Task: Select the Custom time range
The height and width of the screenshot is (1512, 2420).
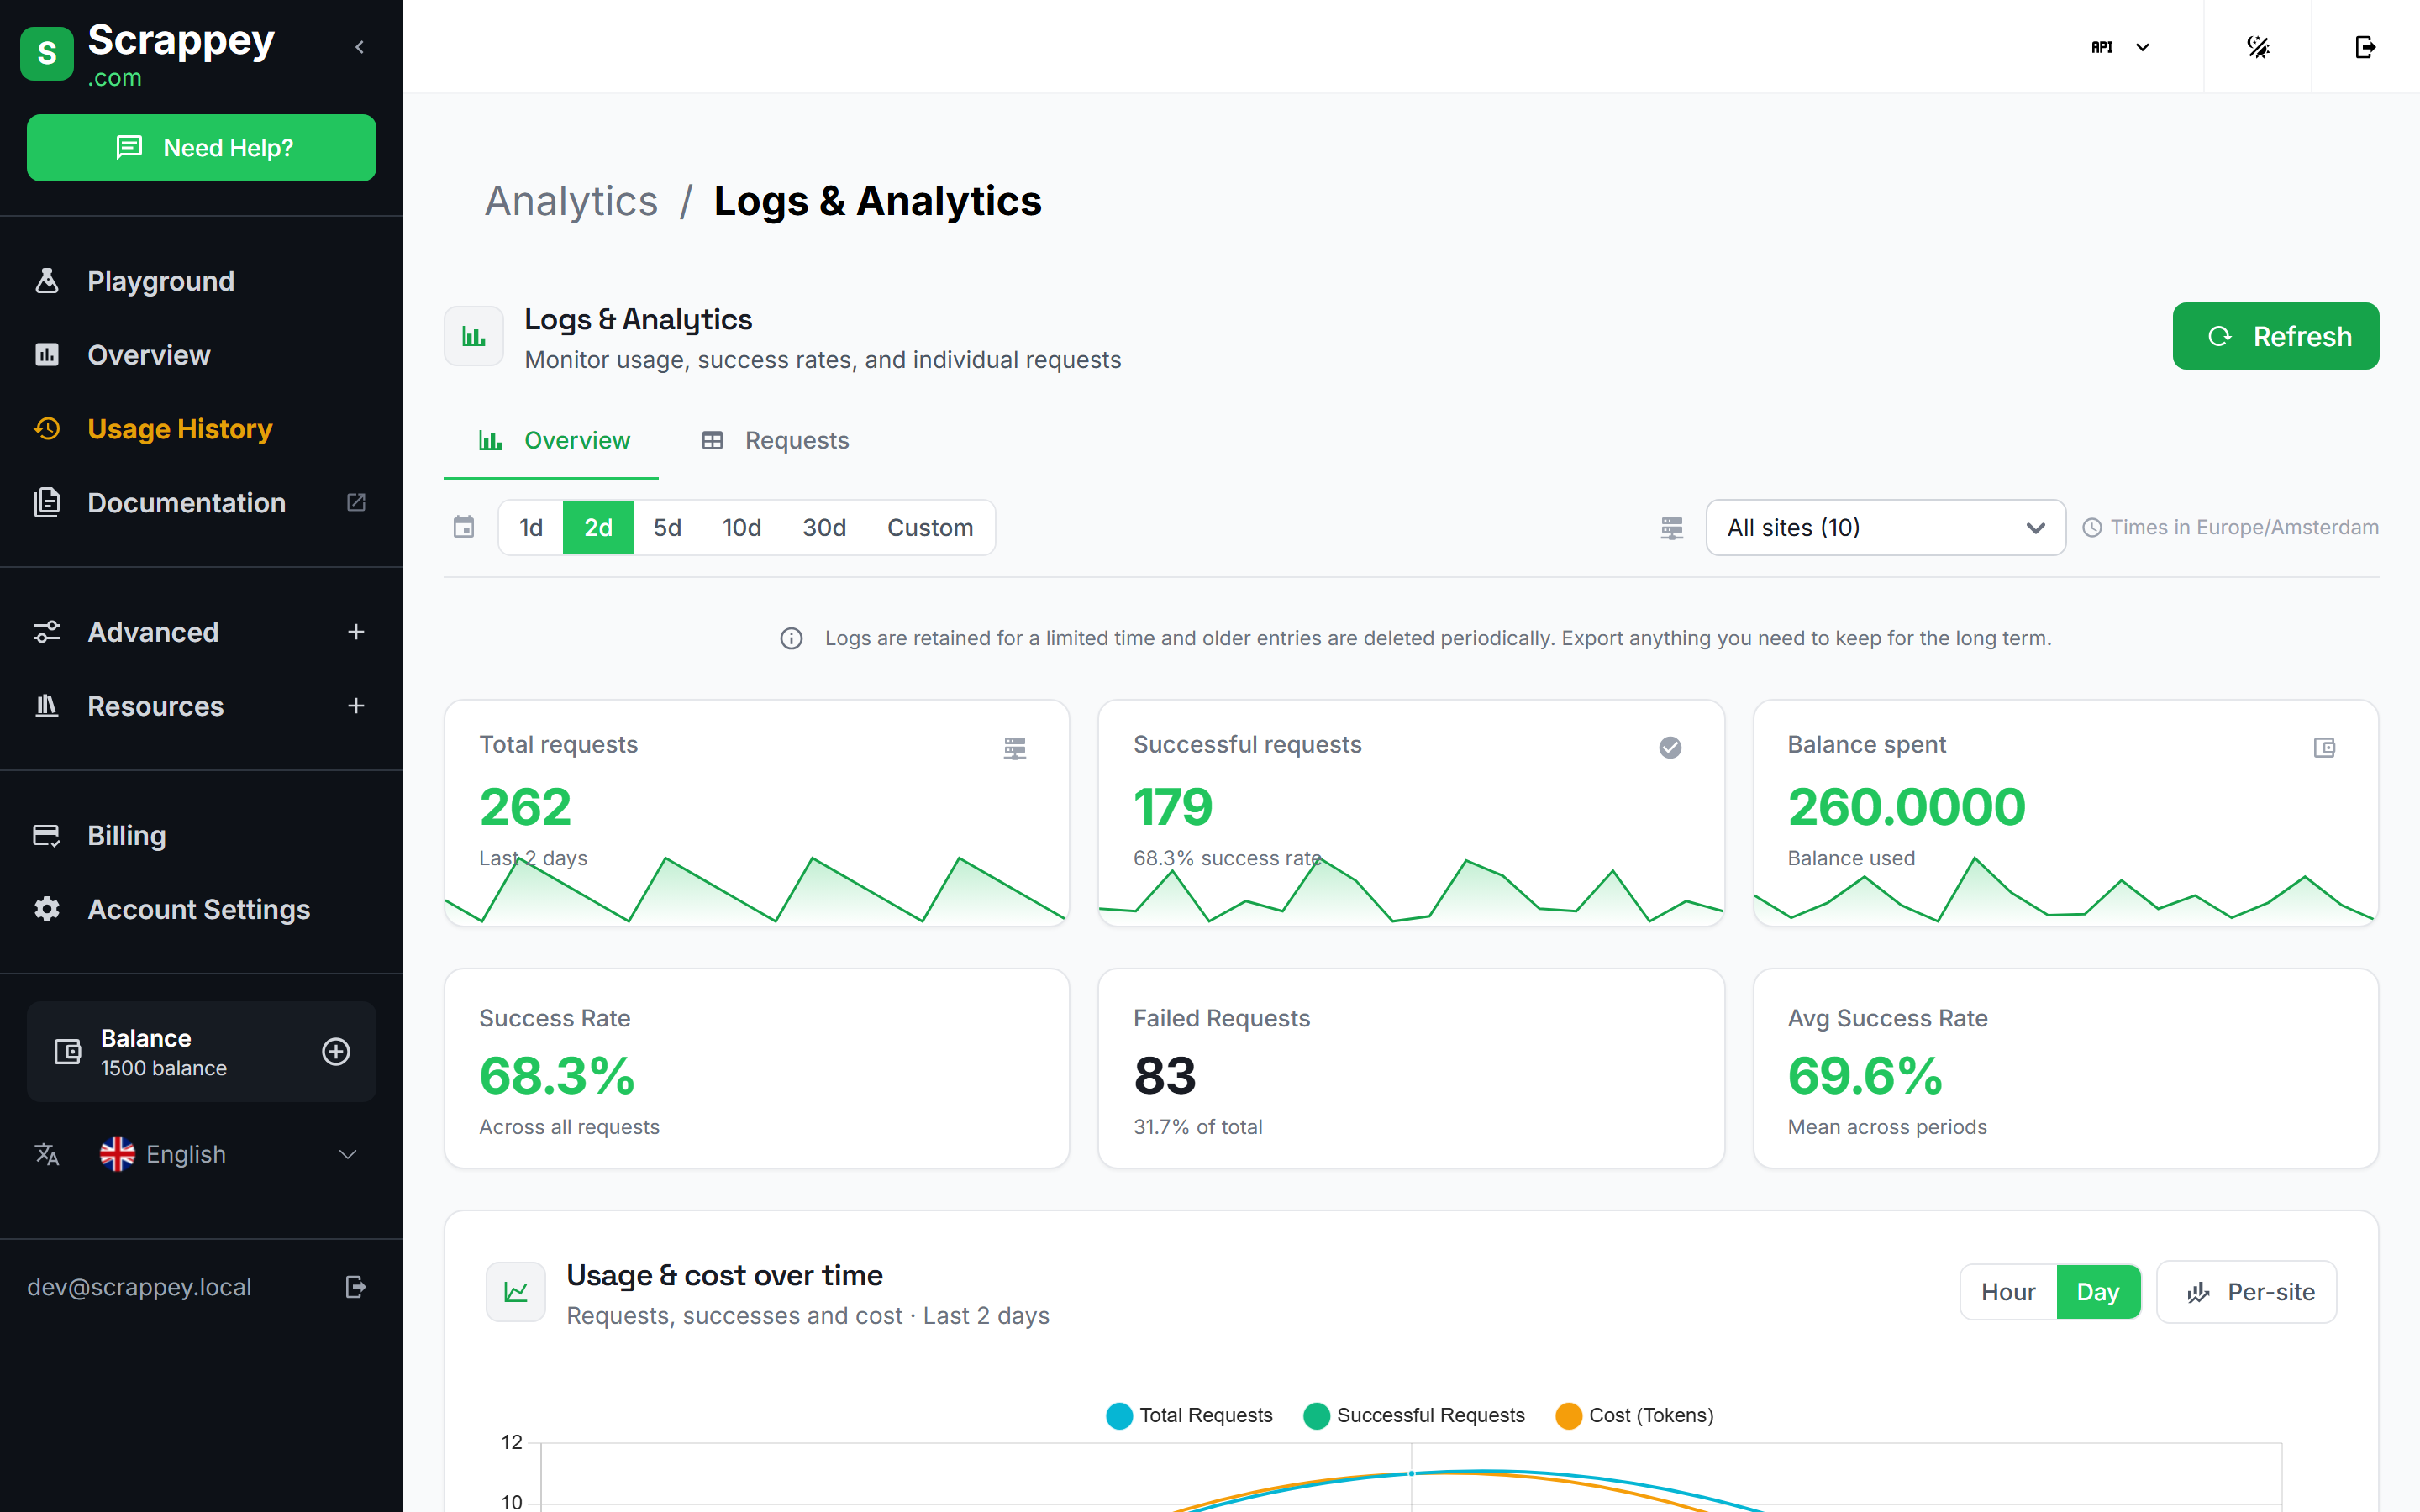Action: (x=930, y=527)
